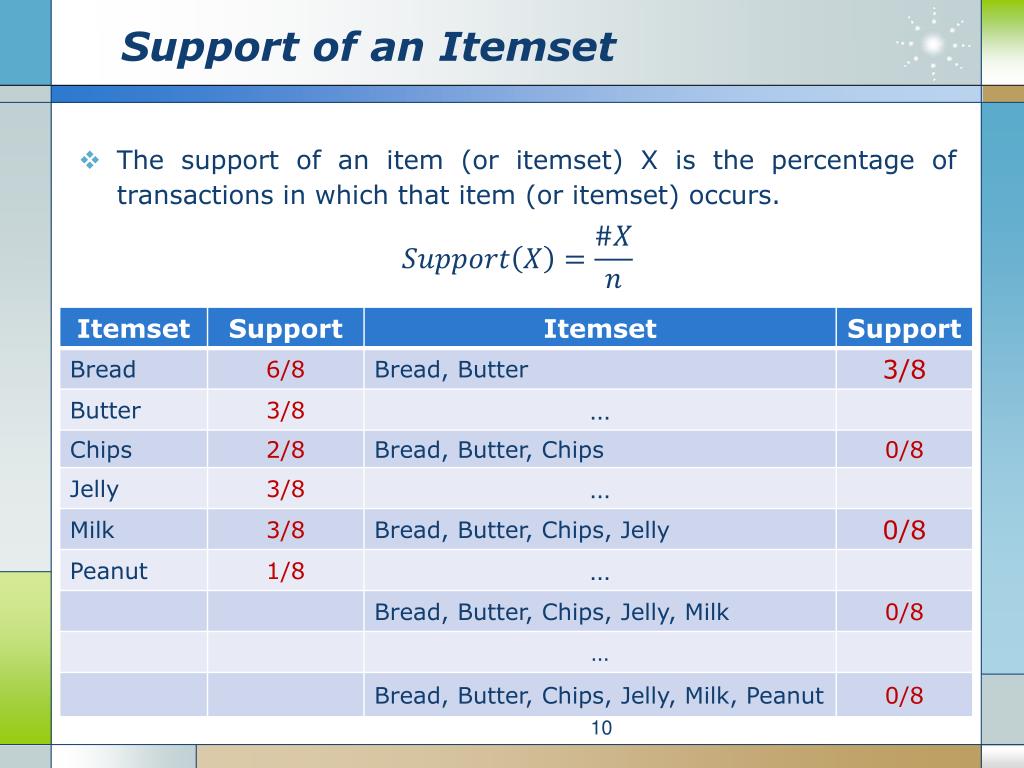
Task: Click the diamond bullet before the definition
Action: pyautogui.click(x=90, y=160)
